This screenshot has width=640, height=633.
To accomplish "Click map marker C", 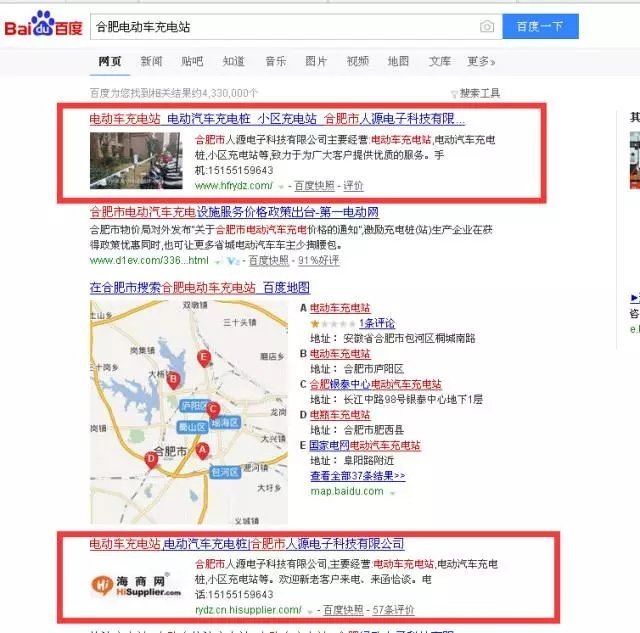I will [x=213, y=410].
